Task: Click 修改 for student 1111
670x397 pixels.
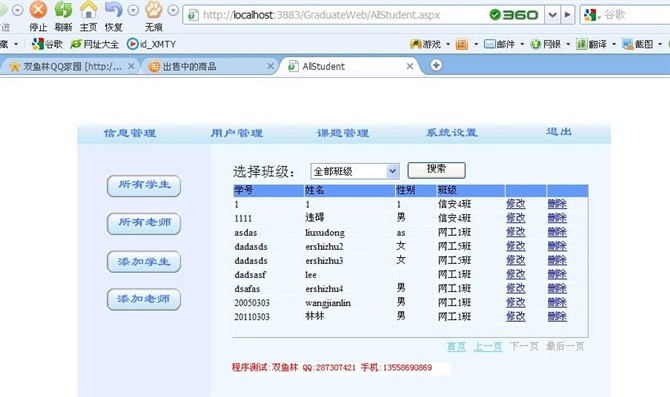Action: 516,218
